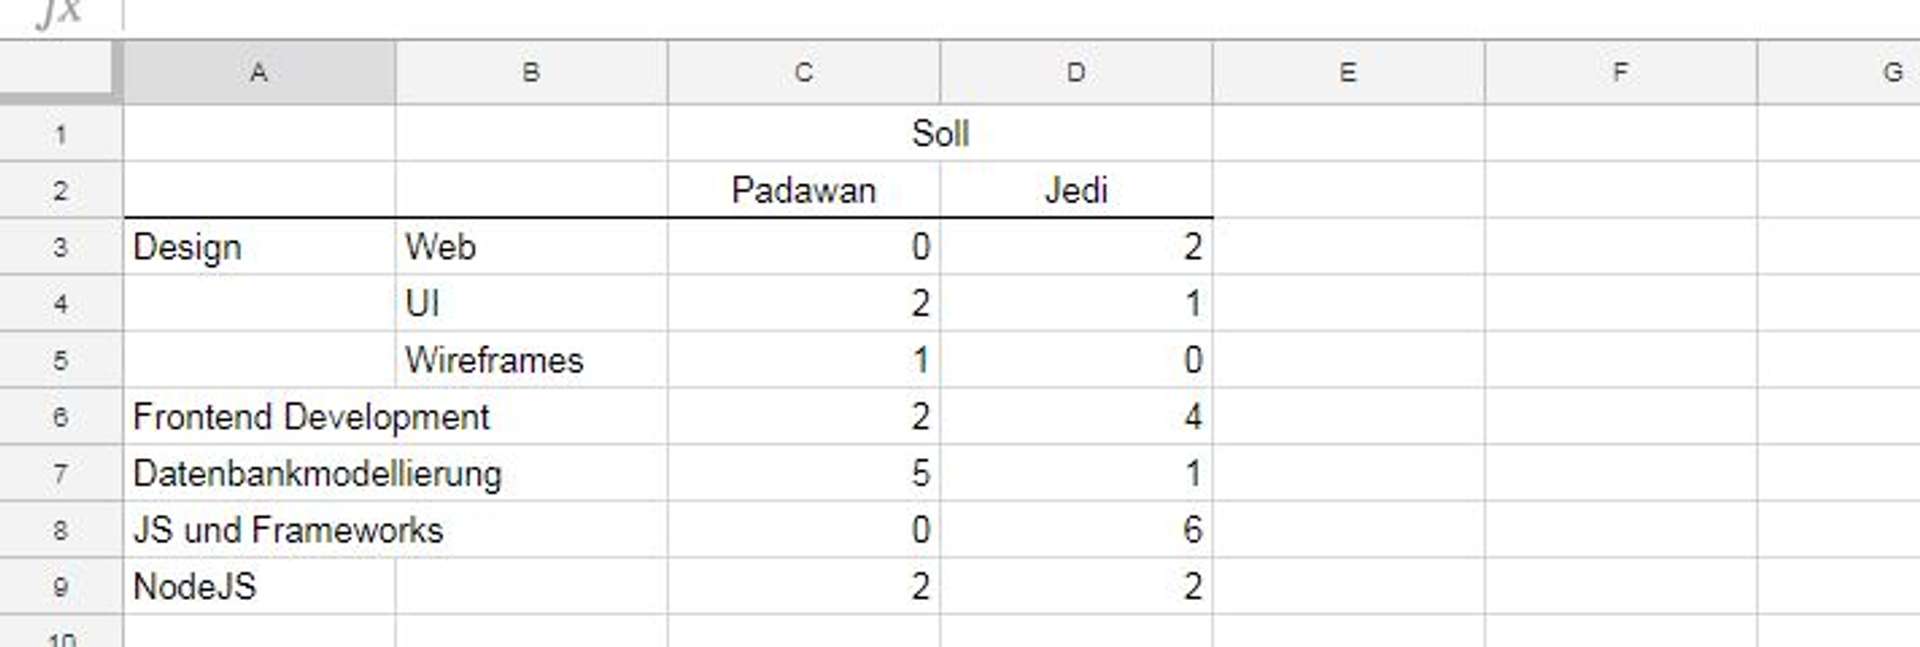
Task: Click the cell showing 6 under Jedi
Action: [1075, 531]
